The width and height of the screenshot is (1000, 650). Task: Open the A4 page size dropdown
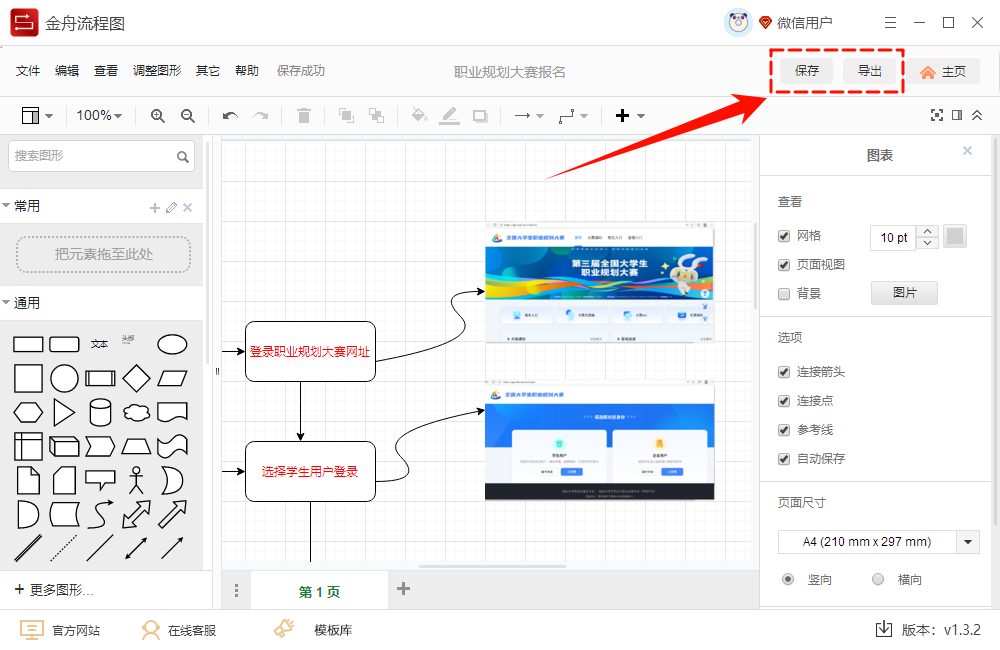tap(966, 541)
